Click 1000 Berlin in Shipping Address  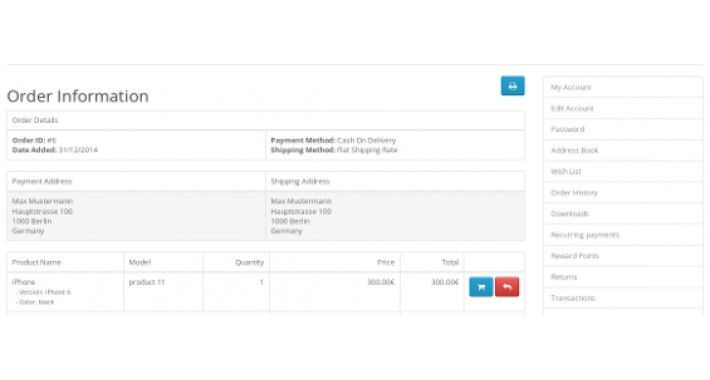290,221
